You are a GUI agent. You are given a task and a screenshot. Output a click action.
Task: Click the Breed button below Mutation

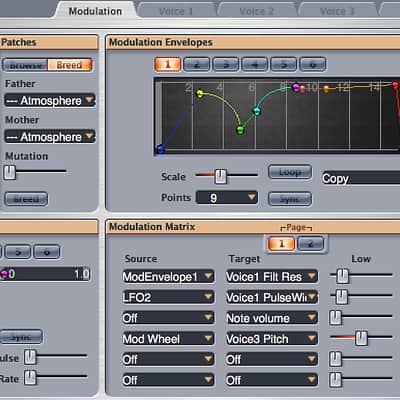[26, 199]
